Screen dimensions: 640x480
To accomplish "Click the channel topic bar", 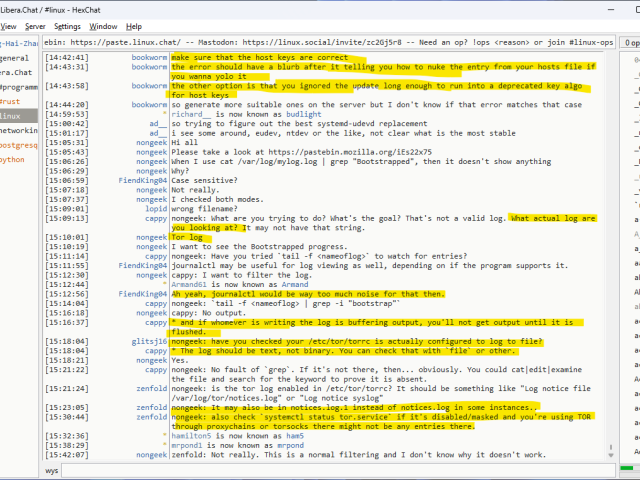I will click(x=330, y=44).
